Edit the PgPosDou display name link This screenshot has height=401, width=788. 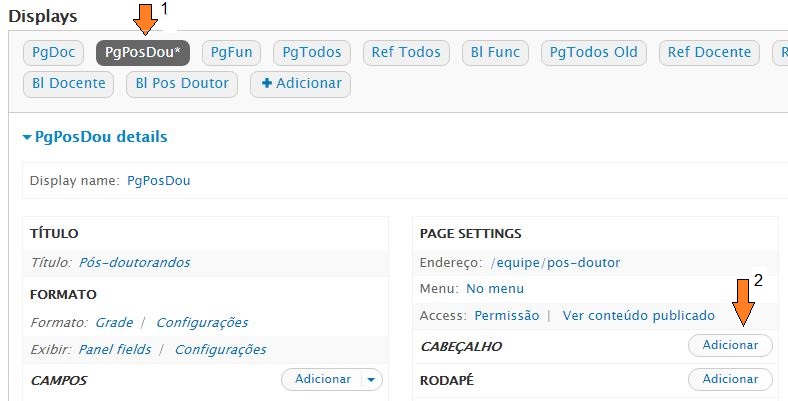pyautogui.click(x=159, y=181)
